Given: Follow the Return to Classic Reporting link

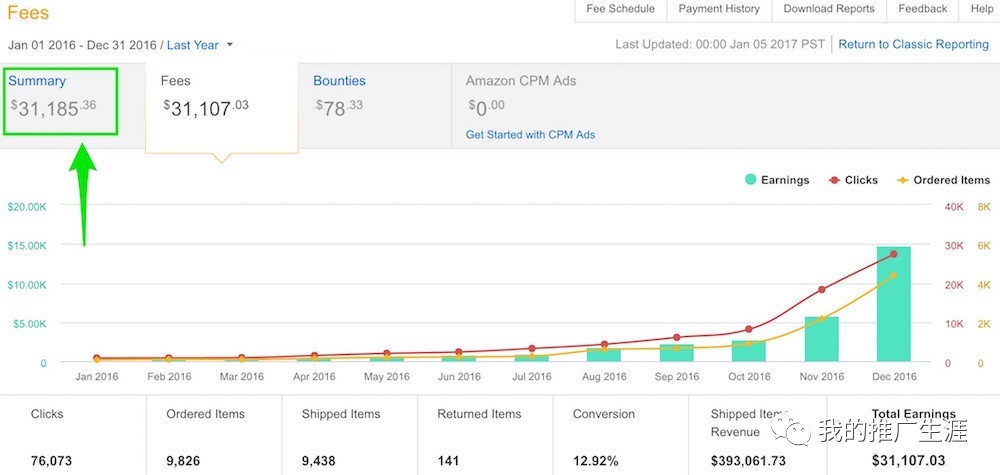Looking at the screenshot, I should [913, 45].
